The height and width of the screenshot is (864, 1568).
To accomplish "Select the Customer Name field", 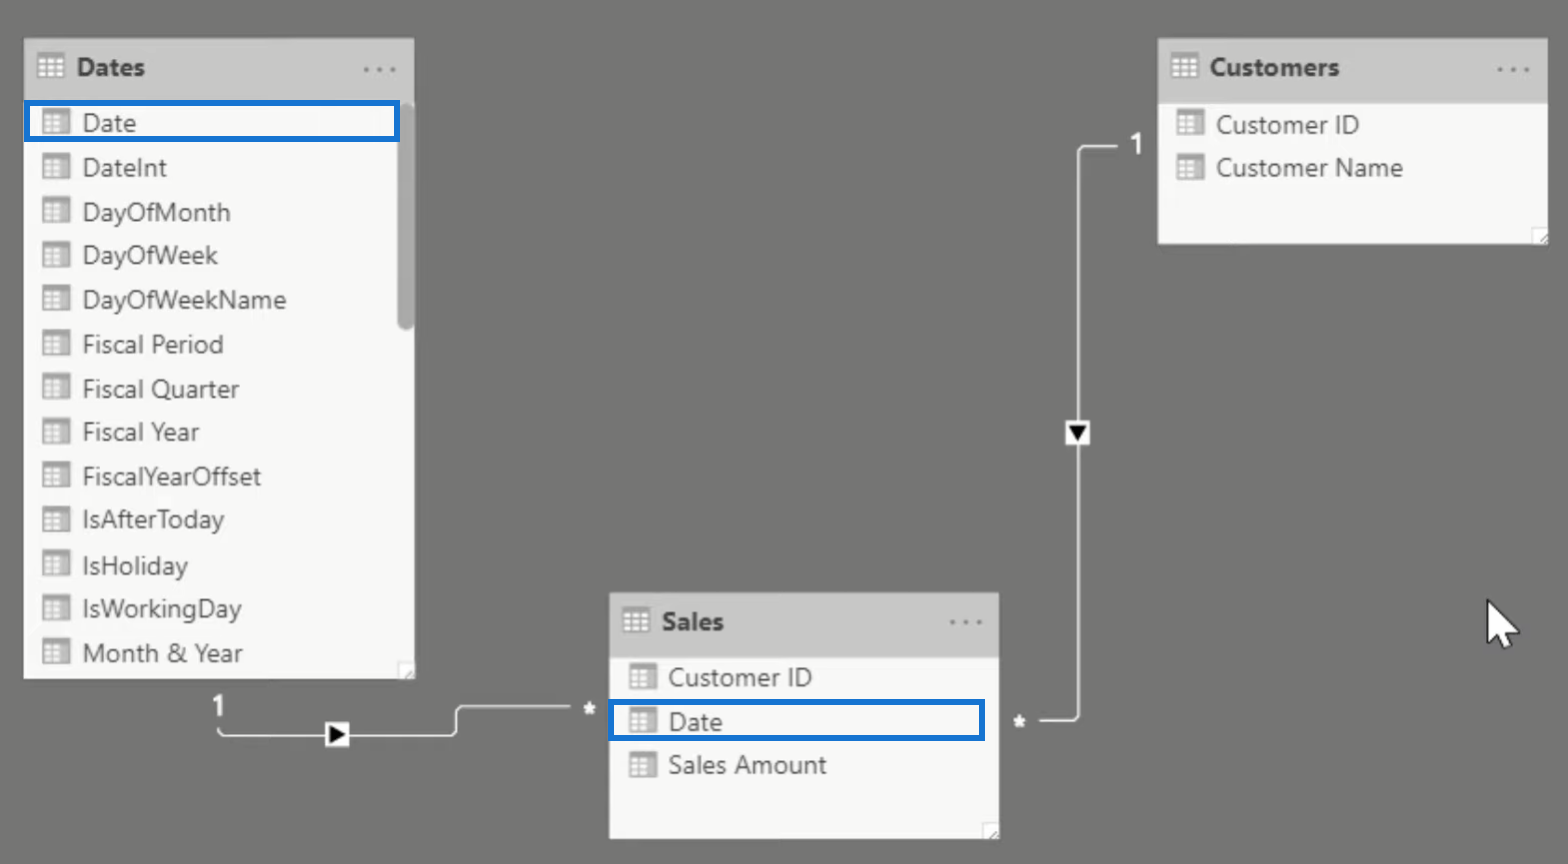I will coord(1352,167).
